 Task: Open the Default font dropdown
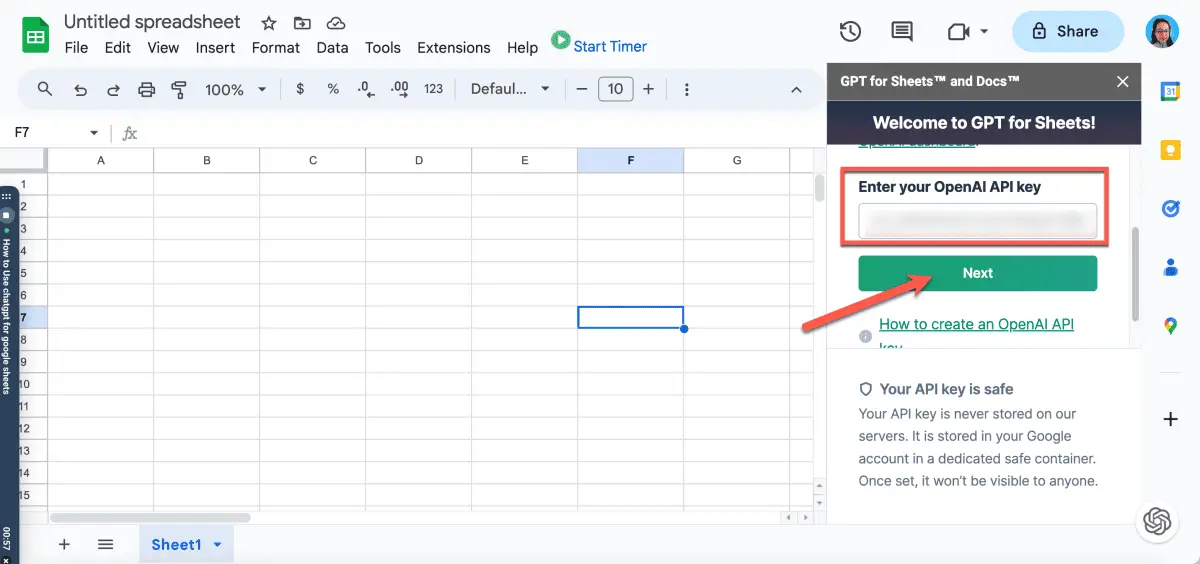tap(511, 89)
